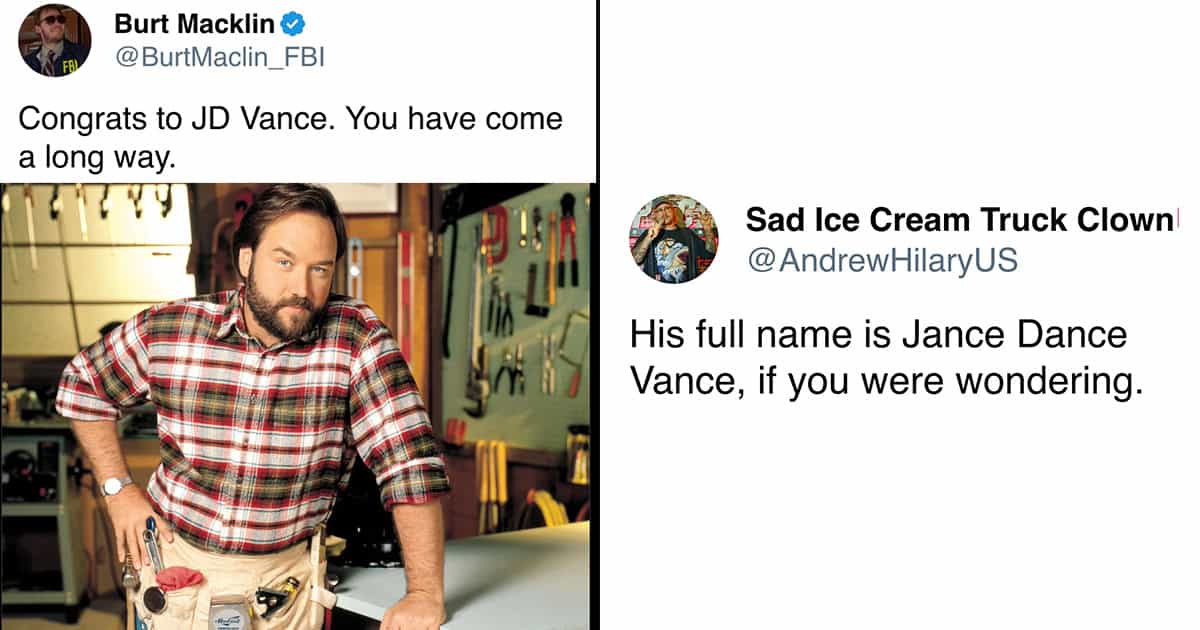Visit the @BurtMaclin_FBI handle
Viewport: 1200px width, 630px height.
pos(219,58)
